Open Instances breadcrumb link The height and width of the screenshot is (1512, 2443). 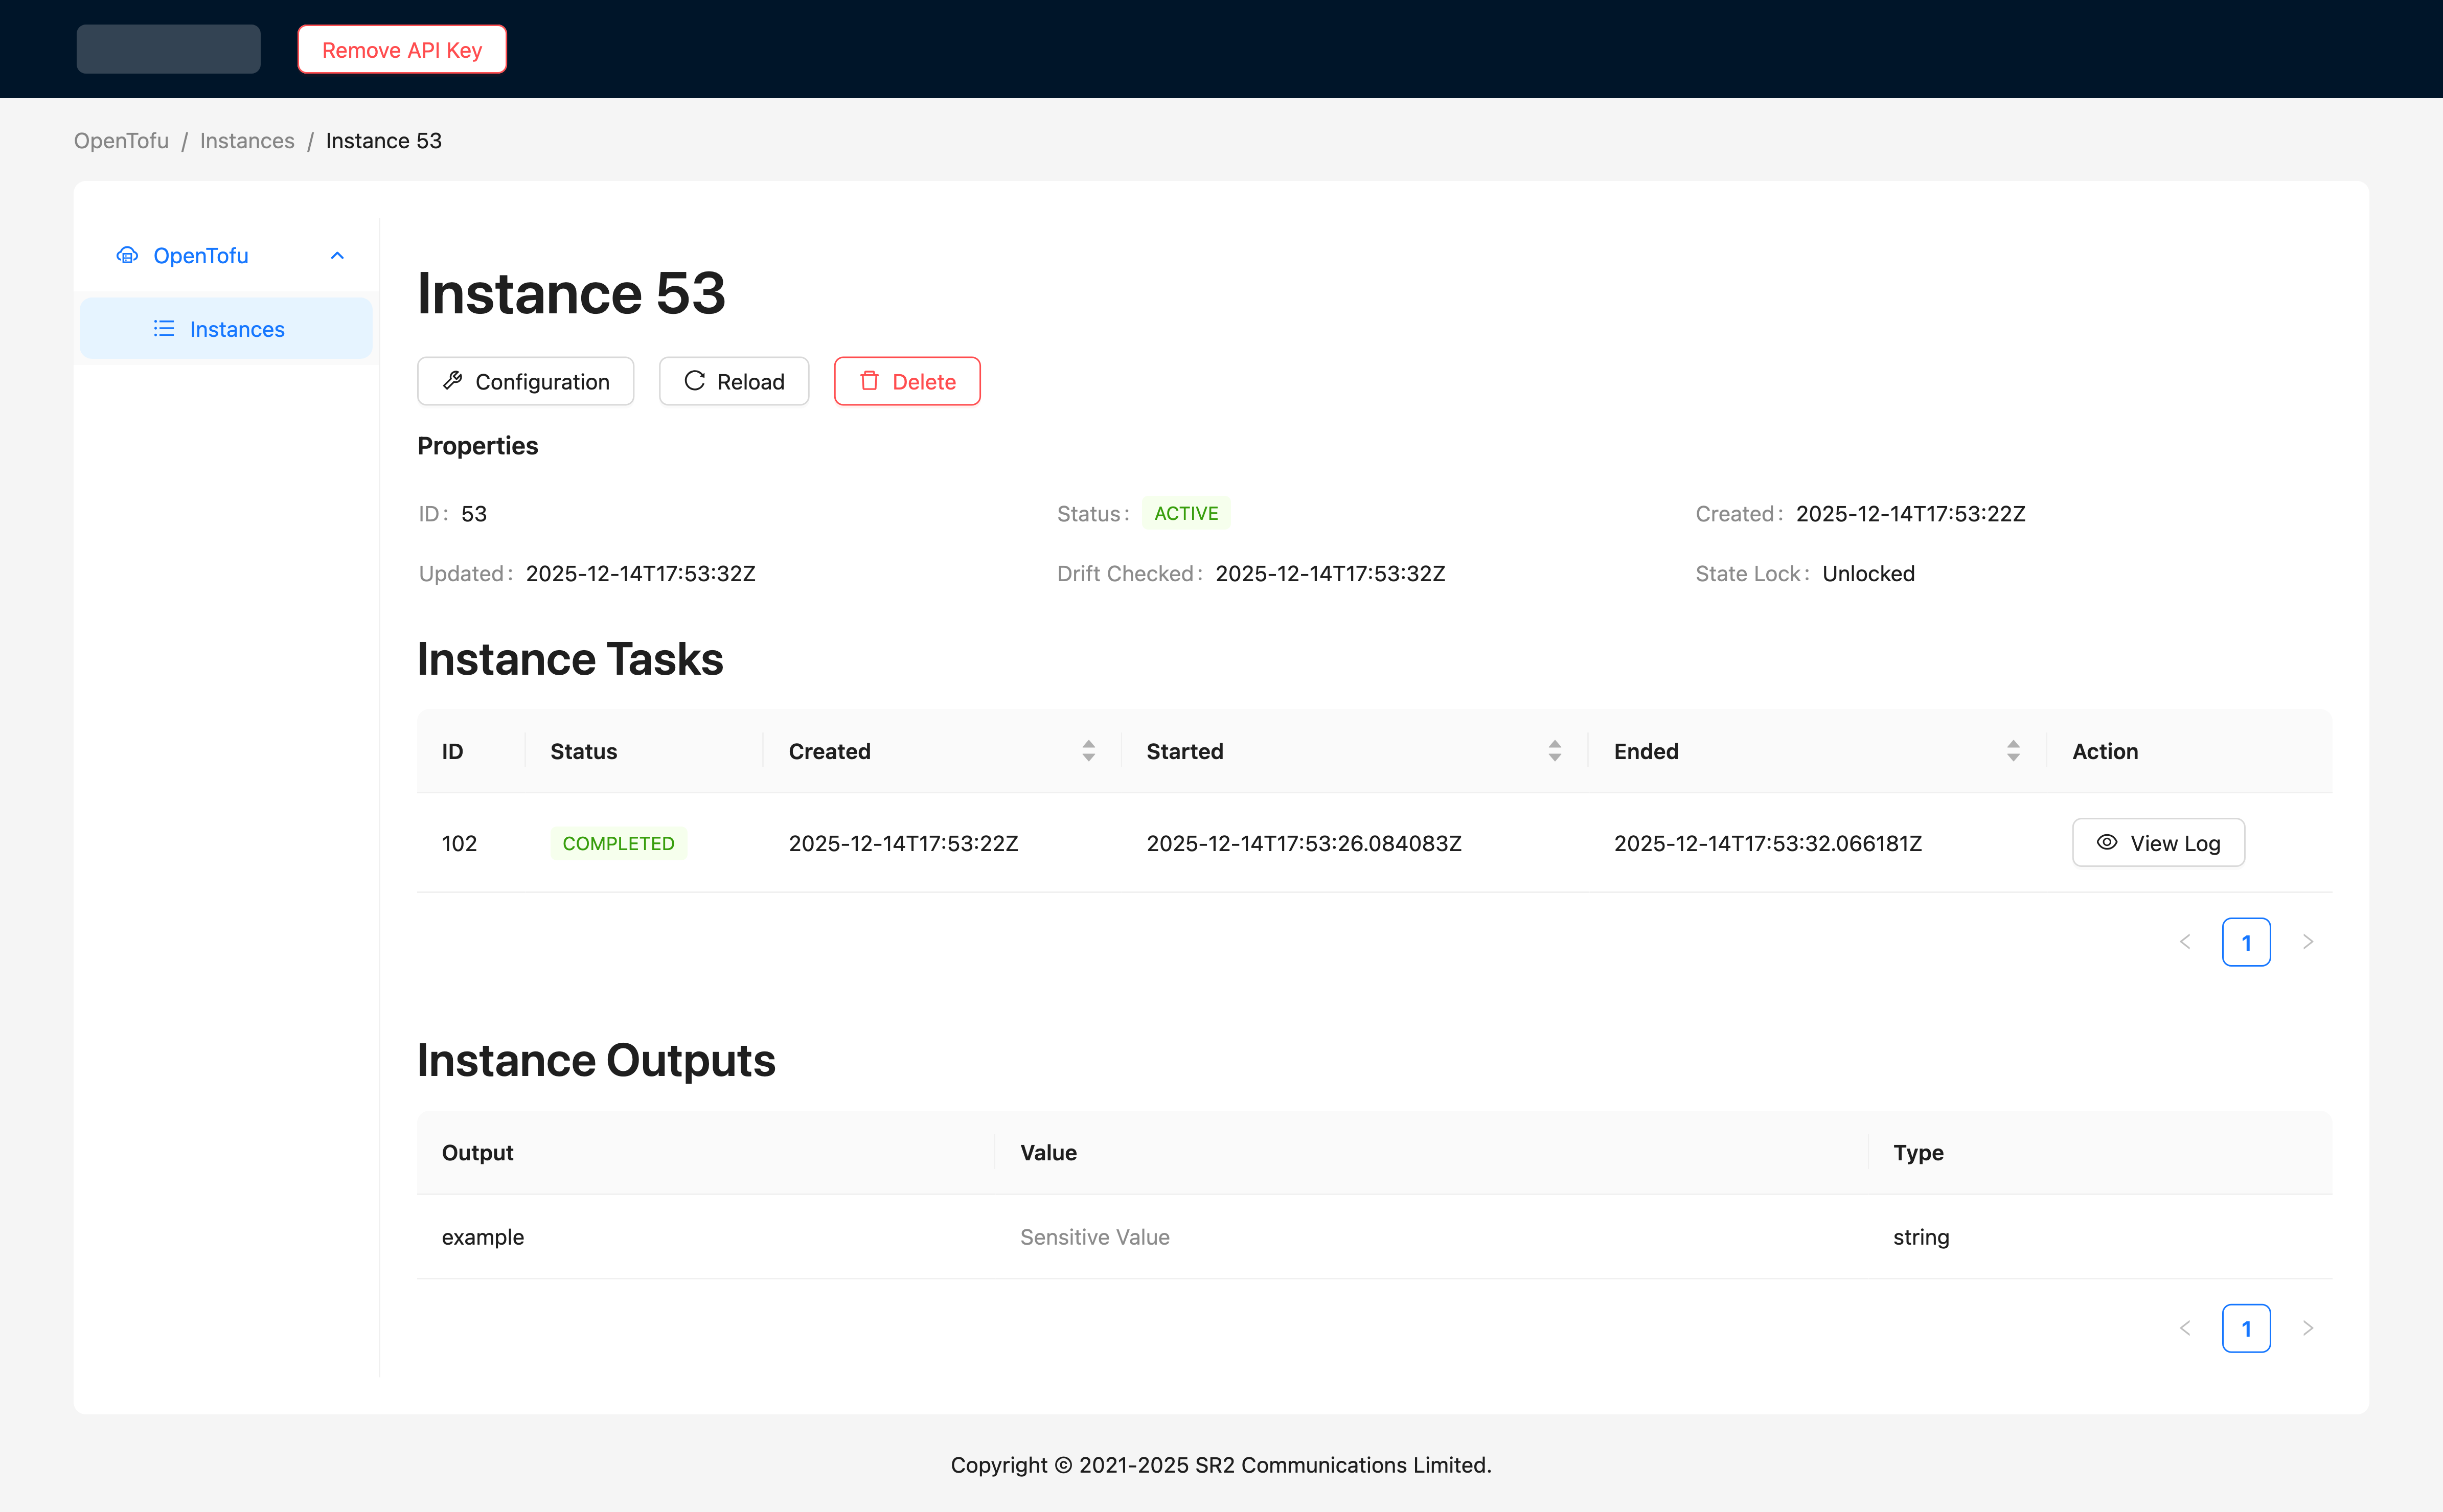247,141
